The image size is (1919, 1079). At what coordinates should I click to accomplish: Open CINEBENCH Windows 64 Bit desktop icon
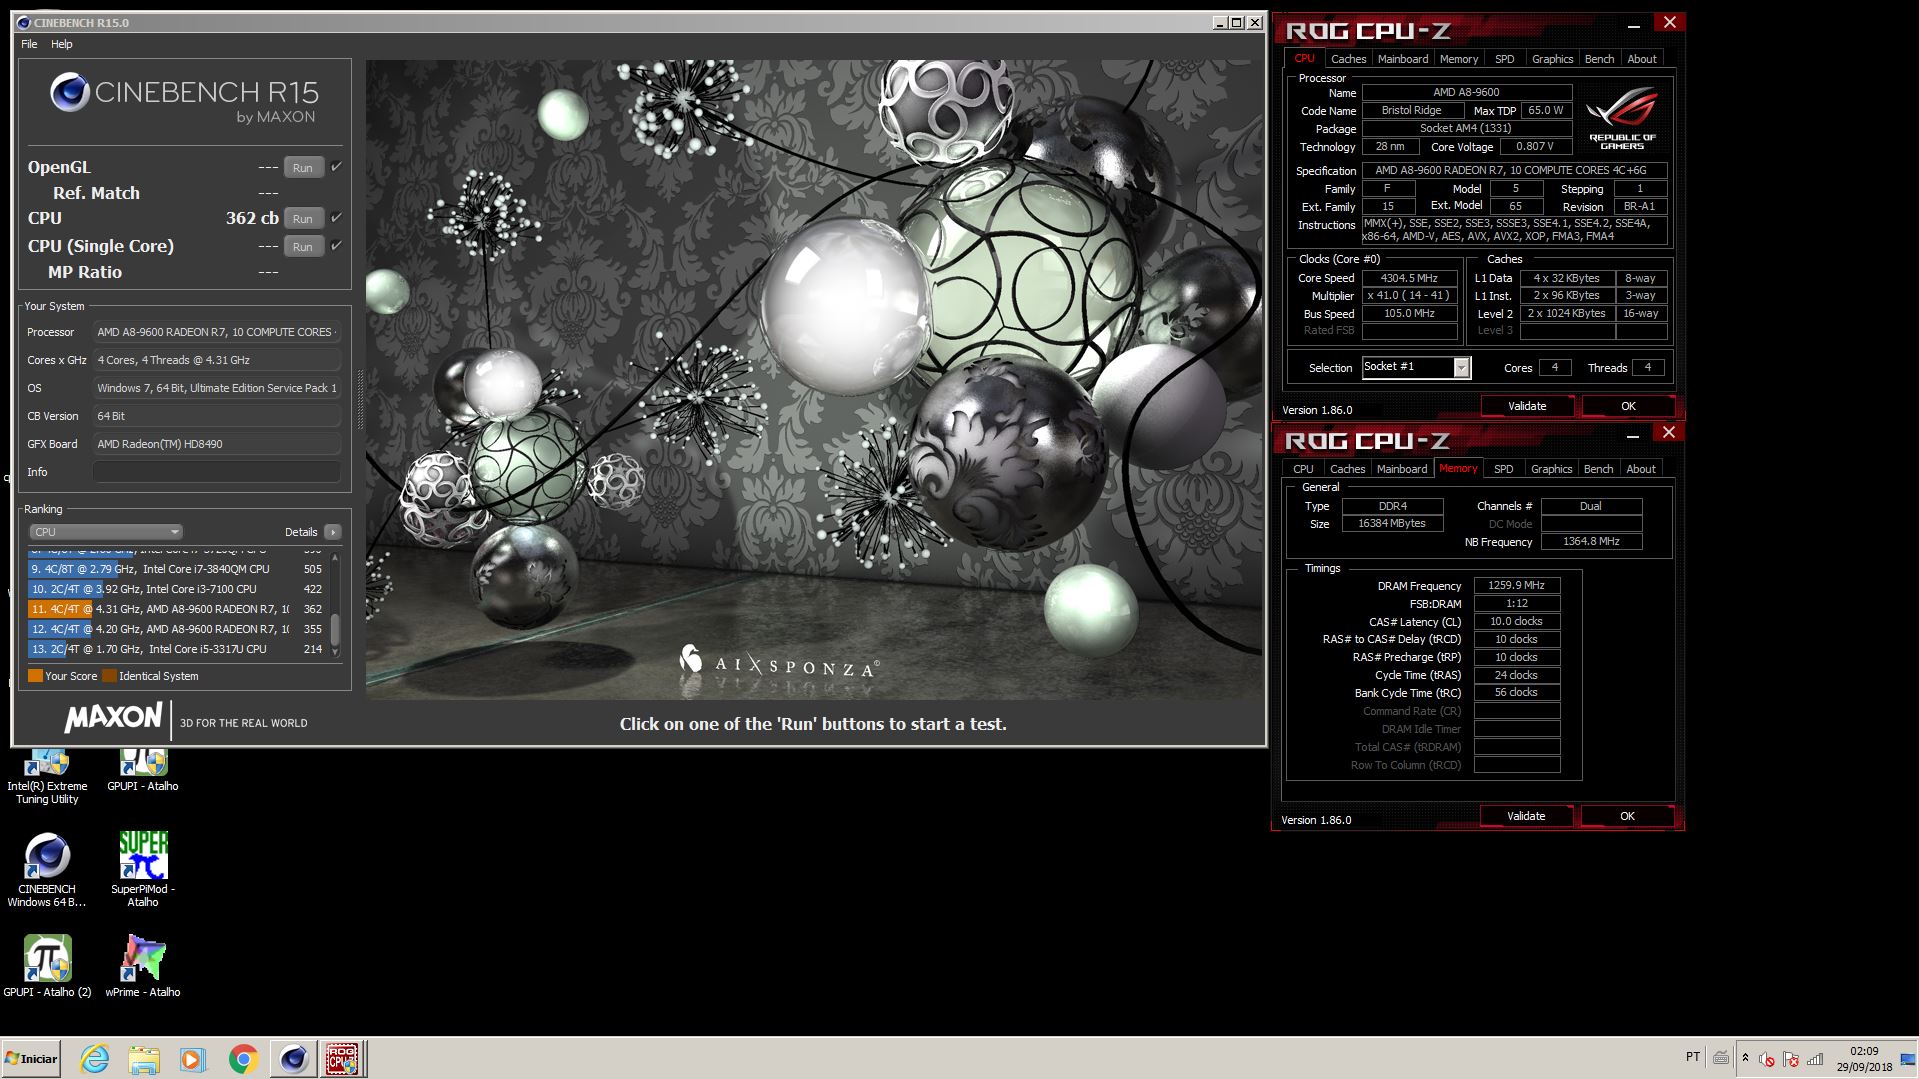click(x=47, y=870)
